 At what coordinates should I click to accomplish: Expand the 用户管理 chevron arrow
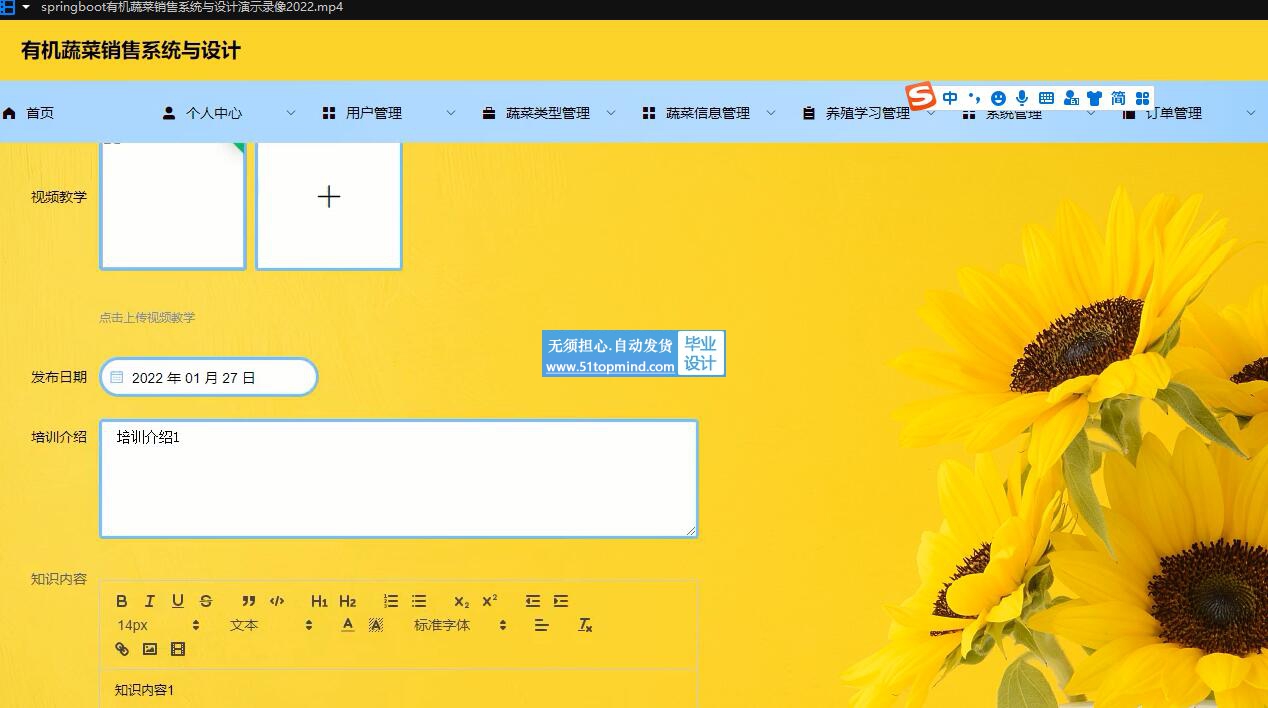pos(451,113)
